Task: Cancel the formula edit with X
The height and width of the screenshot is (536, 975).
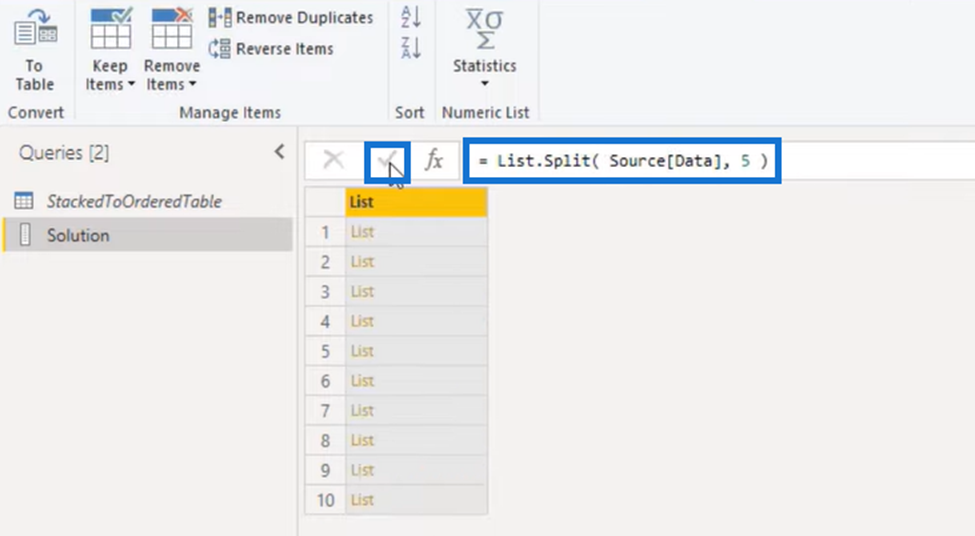Action: click(334, 160)
